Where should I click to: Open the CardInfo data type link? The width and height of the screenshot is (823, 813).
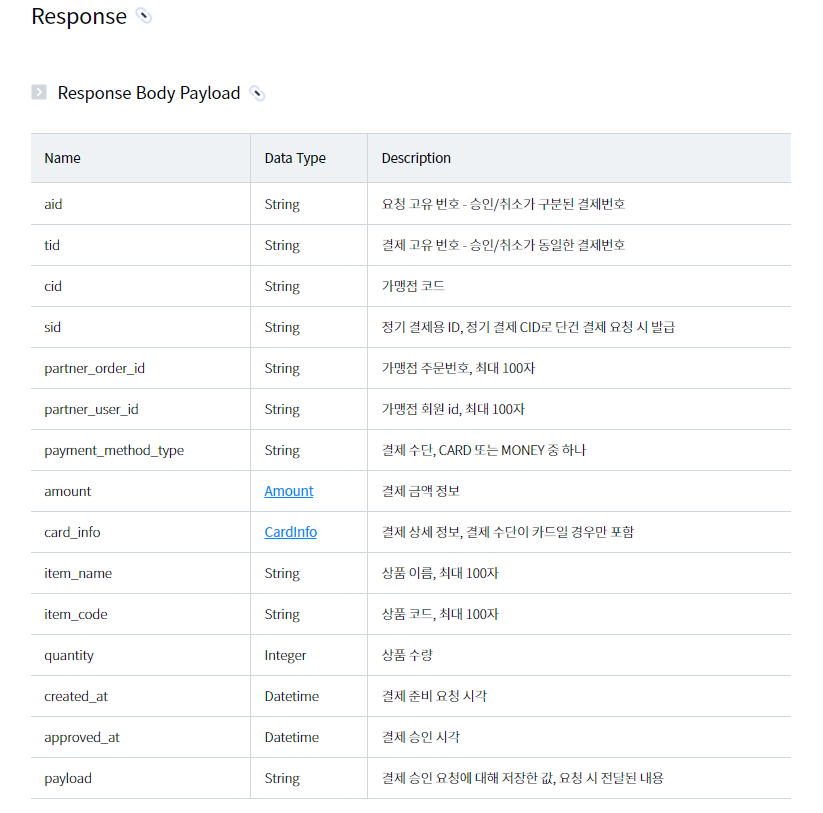(290, 532)
